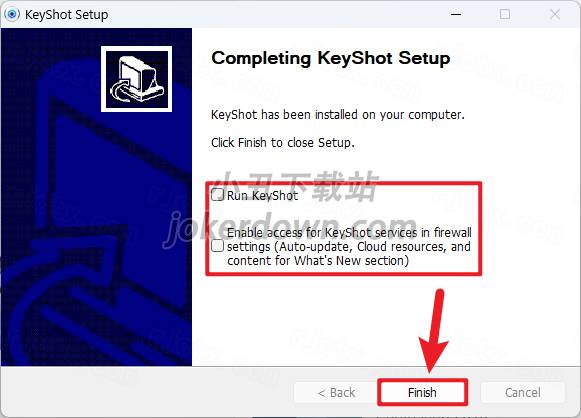Tick the Run KeyShot checkbox
Screen dimensions: 581x418
pyautogui.click(x=218, y=195)
